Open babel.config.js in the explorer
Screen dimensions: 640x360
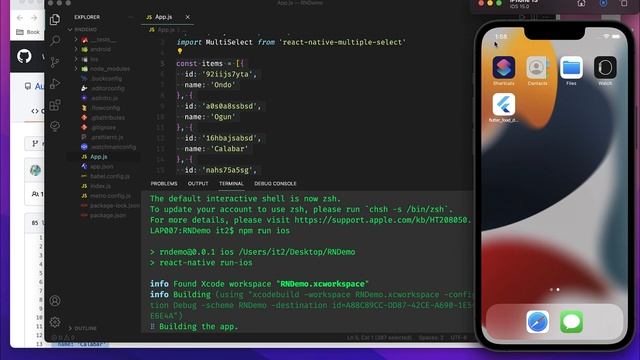coord(110,176)
